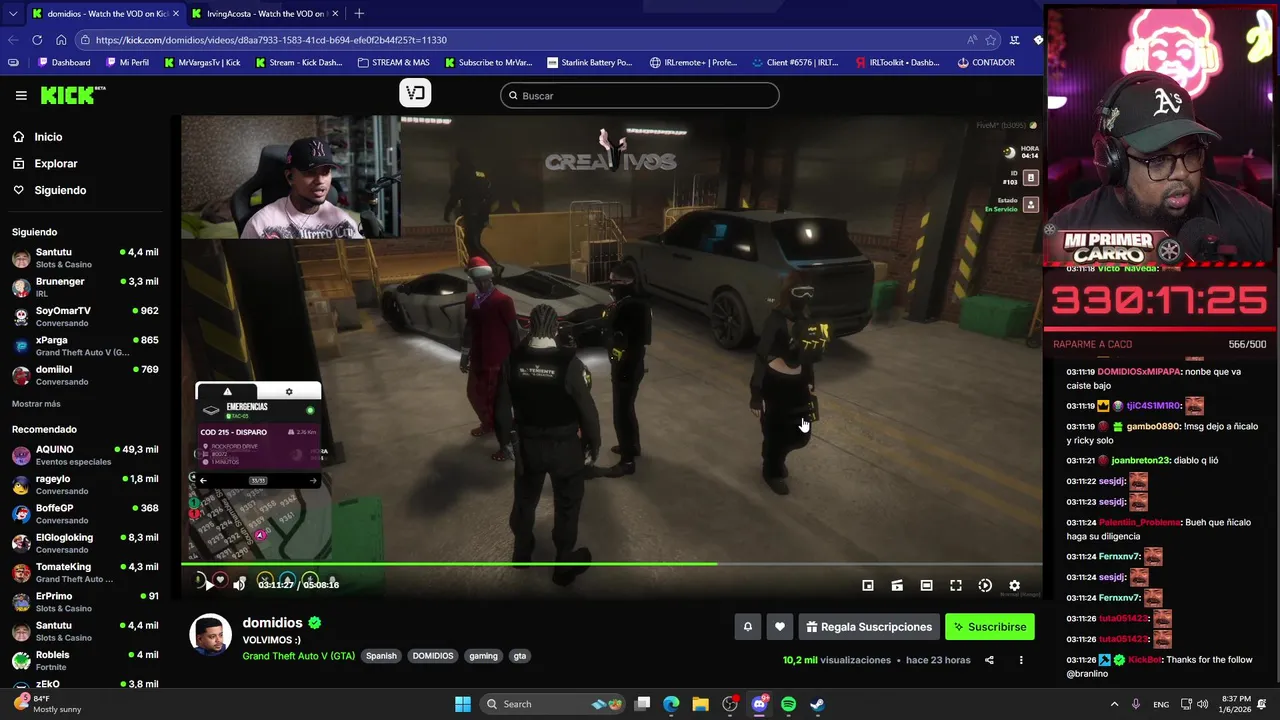Turn on notifications bell for domidios

point(747,627)
